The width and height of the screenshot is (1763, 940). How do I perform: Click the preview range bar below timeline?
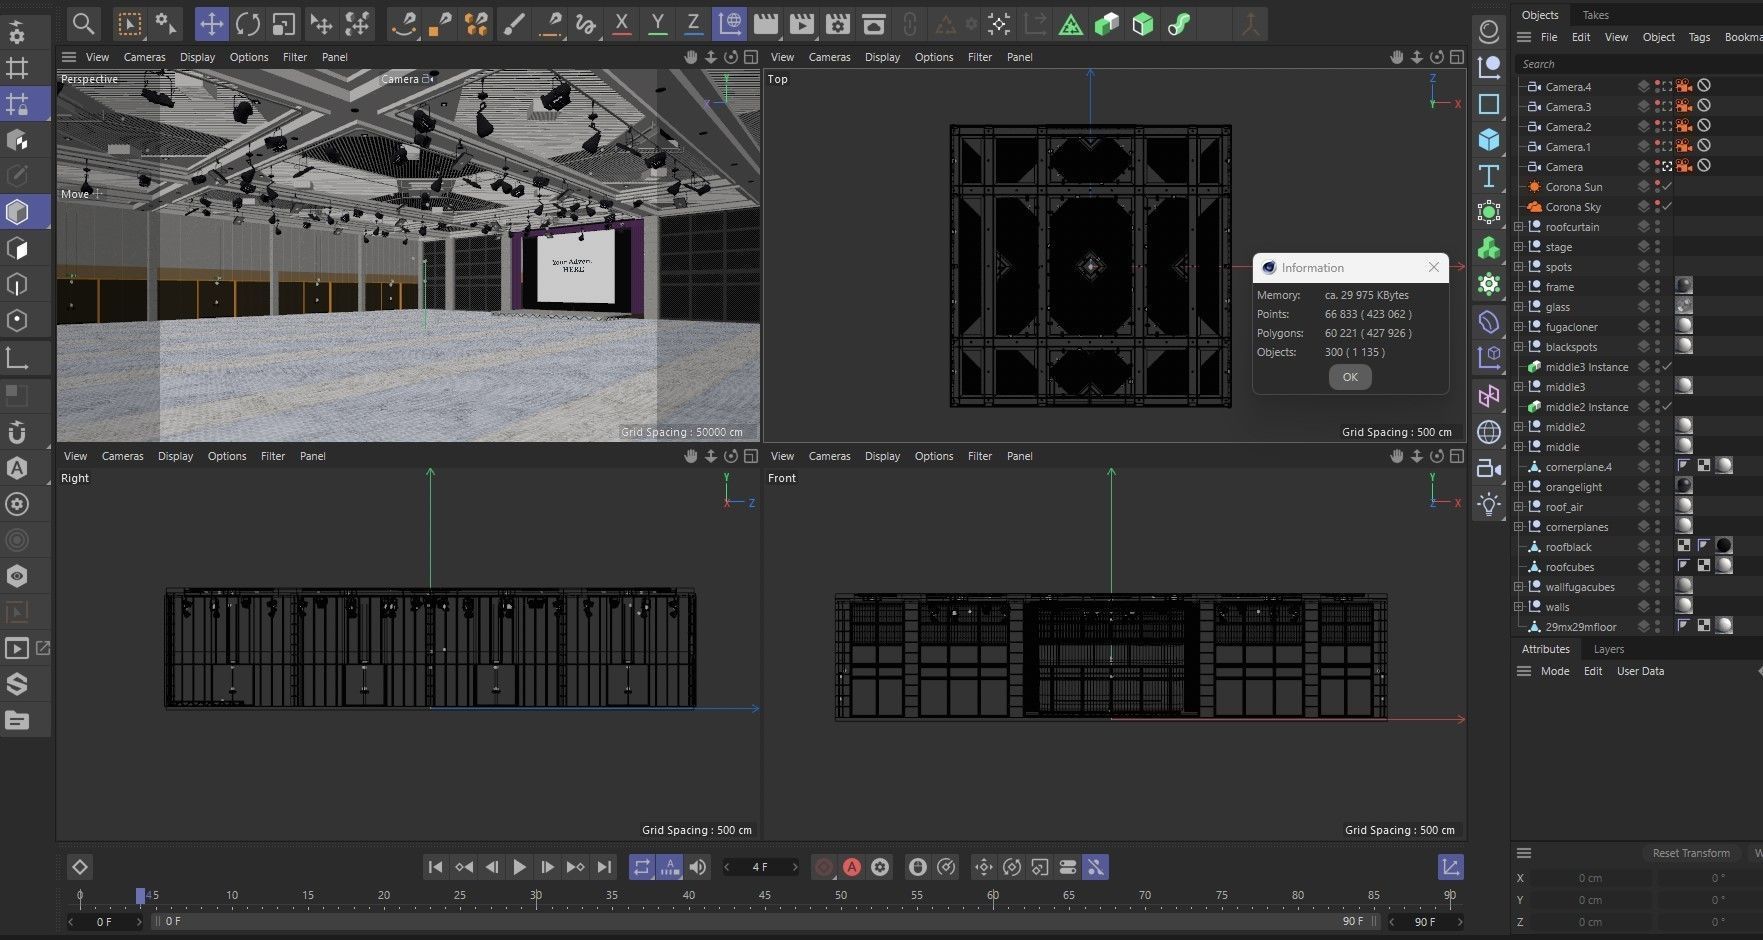[x=765, y=921]
